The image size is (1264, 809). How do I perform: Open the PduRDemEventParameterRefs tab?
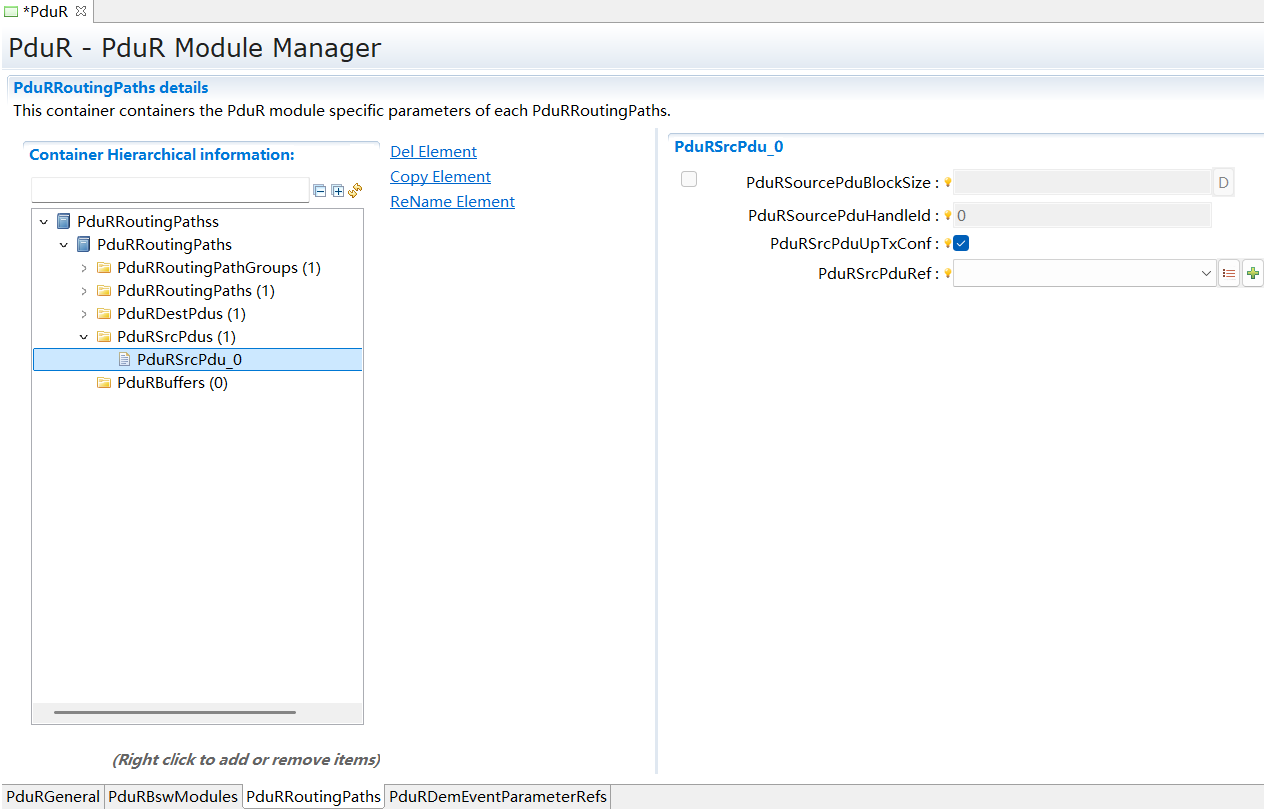(x=497, y=796)
